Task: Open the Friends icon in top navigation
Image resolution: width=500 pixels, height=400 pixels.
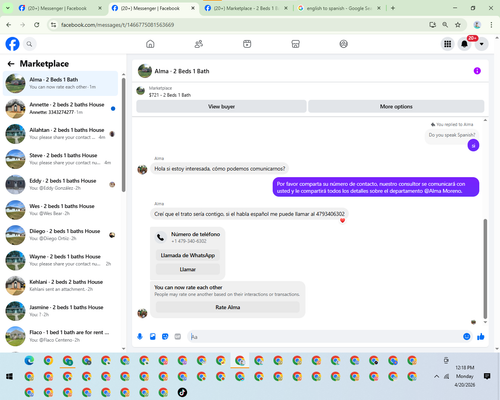Action: click(x=199, y=44)
